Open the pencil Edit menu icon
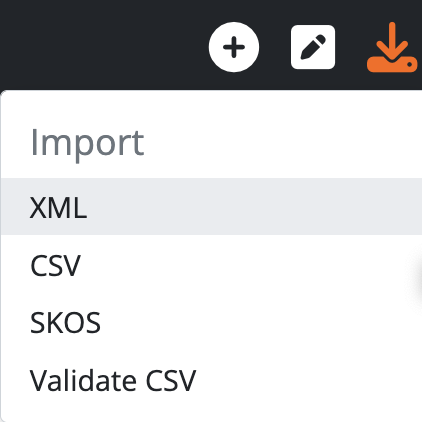Screen dimensions: 422x422 pos(313,47)
